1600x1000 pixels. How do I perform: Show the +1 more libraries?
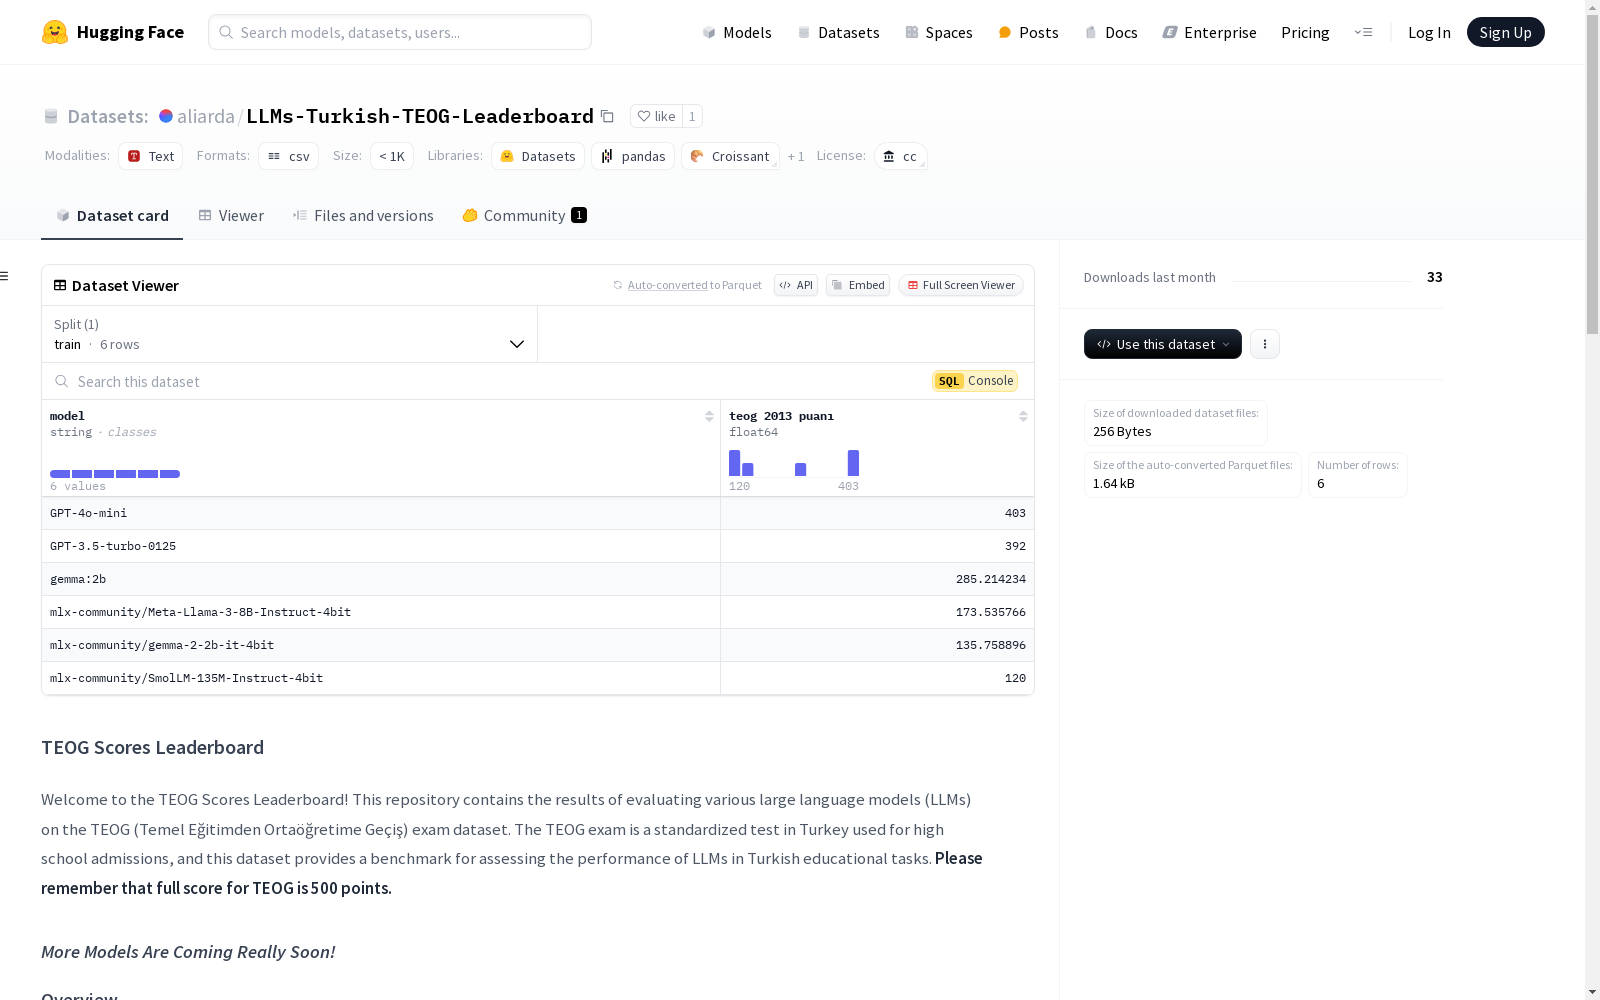click(x=796, y=156)
